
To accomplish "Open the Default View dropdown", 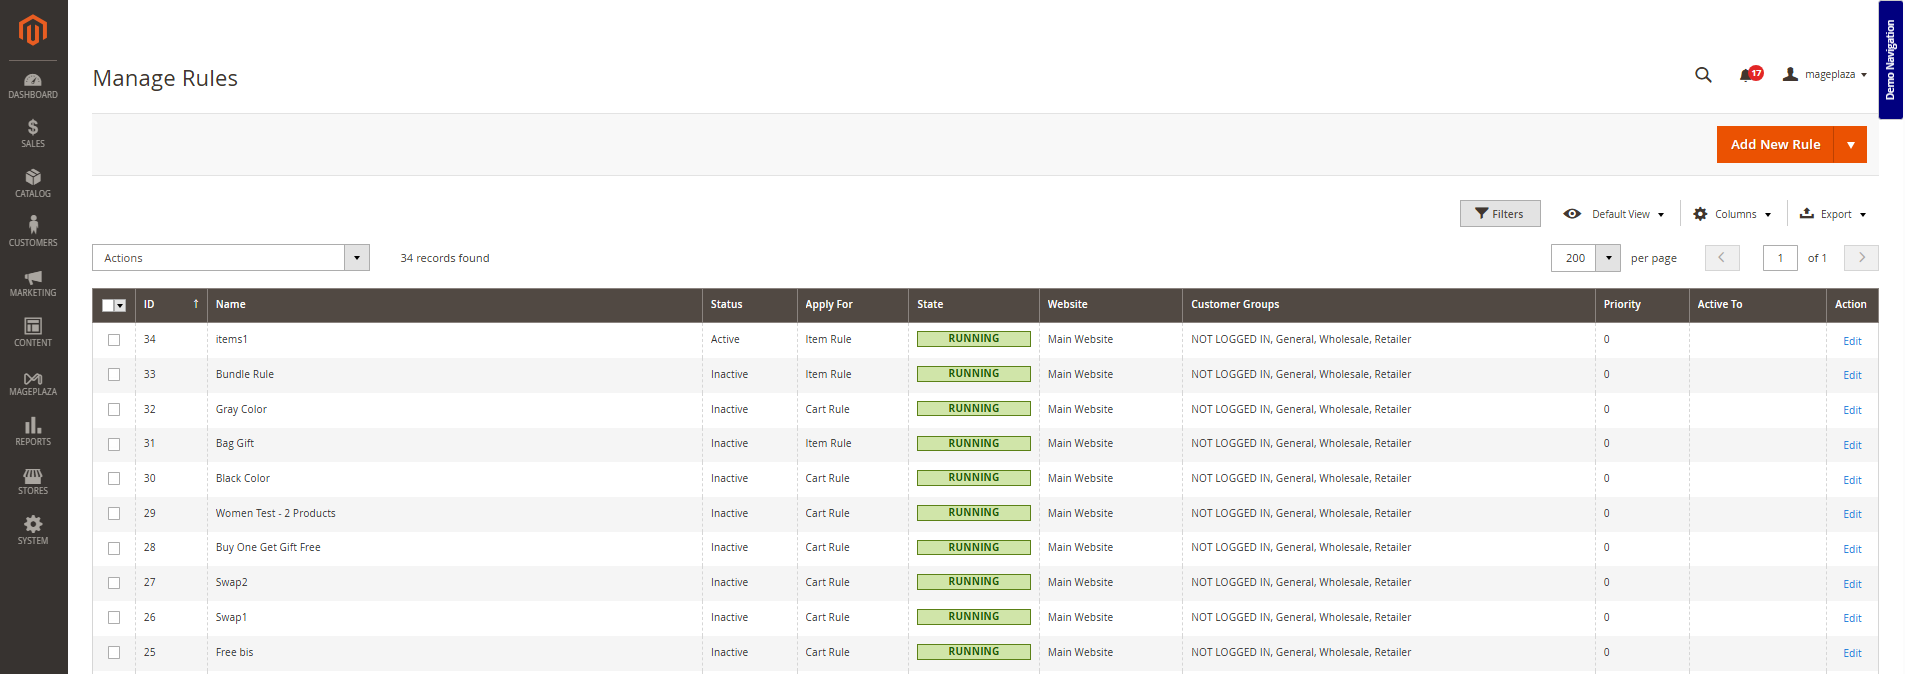I will tap(1615, 214).
